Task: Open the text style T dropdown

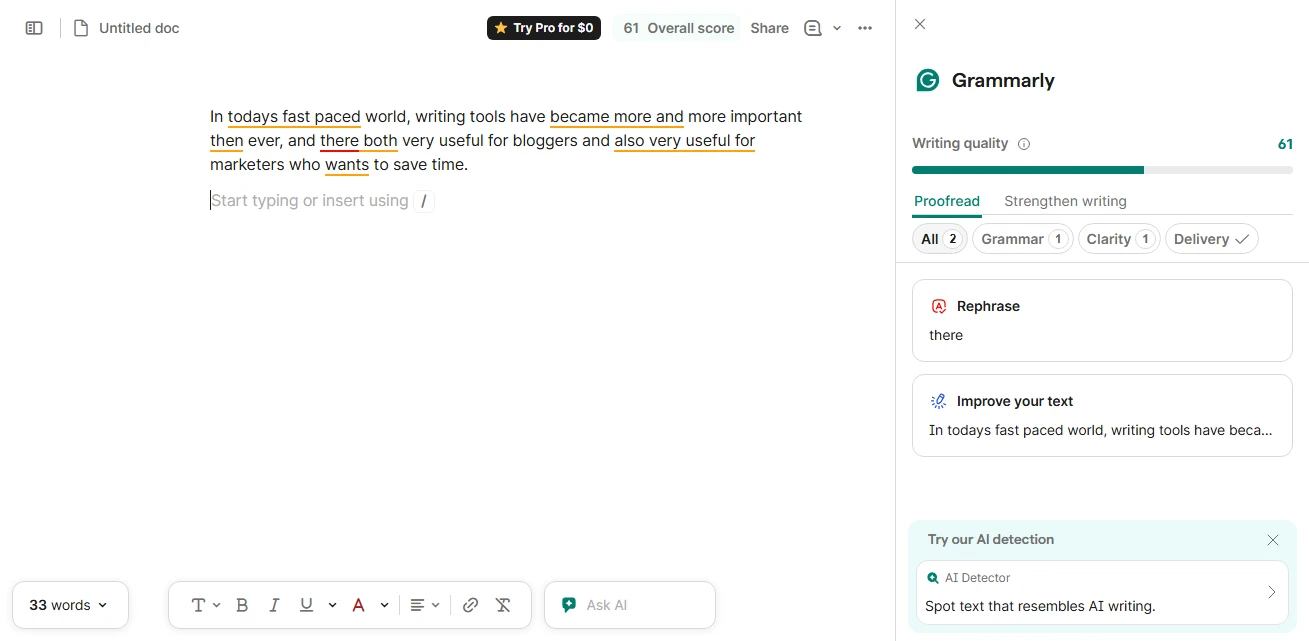Action: 206,605
